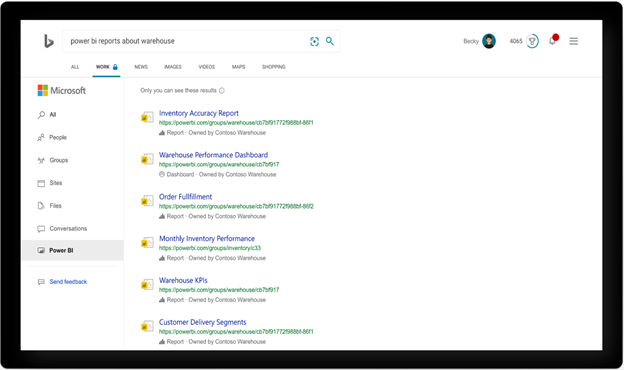Click Customer Delivery Segments file icon
624x370 pixels.
click(x=147, y=326)
